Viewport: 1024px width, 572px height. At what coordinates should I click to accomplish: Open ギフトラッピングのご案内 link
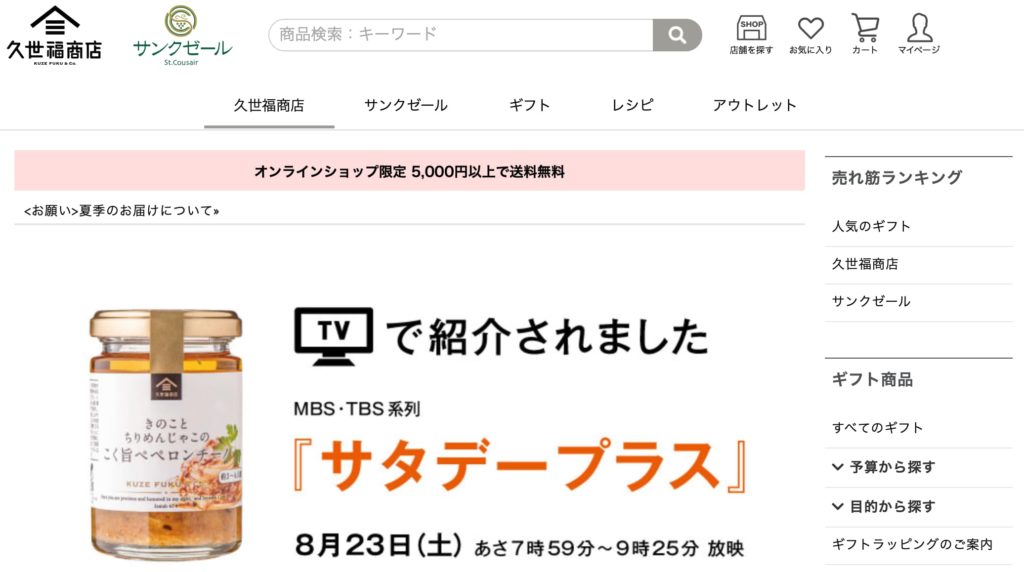(912, 544)
